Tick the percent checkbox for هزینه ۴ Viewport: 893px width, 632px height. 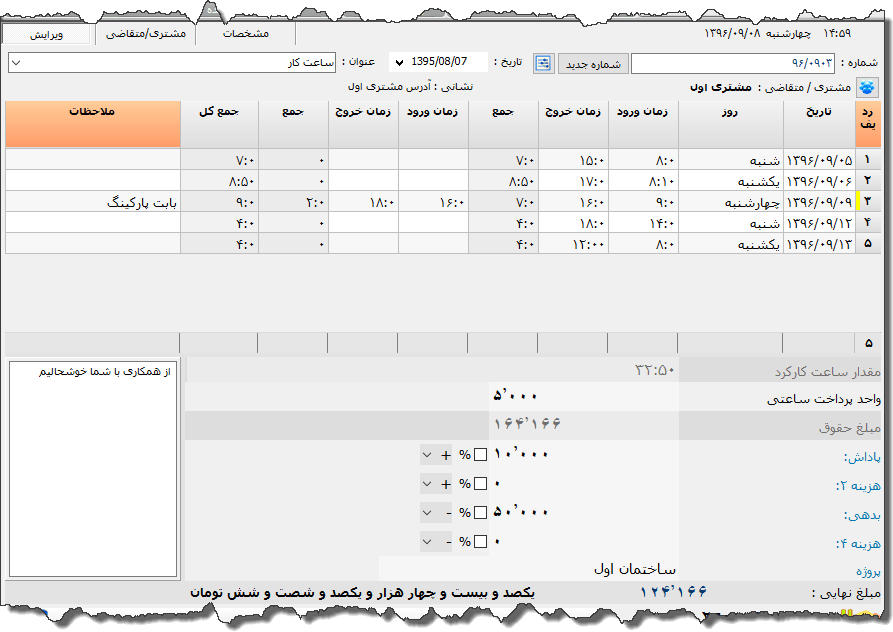click(481, 542)
